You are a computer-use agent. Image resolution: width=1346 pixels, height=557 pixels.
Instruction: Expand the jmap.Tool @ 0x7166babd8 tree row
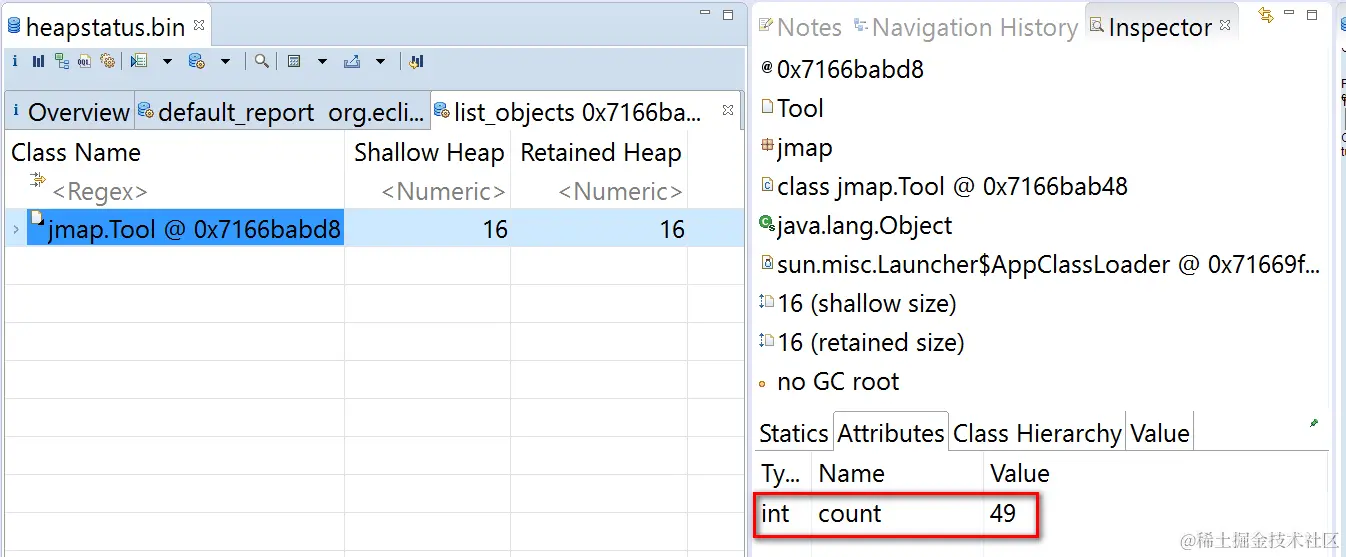tap(15, 230)
